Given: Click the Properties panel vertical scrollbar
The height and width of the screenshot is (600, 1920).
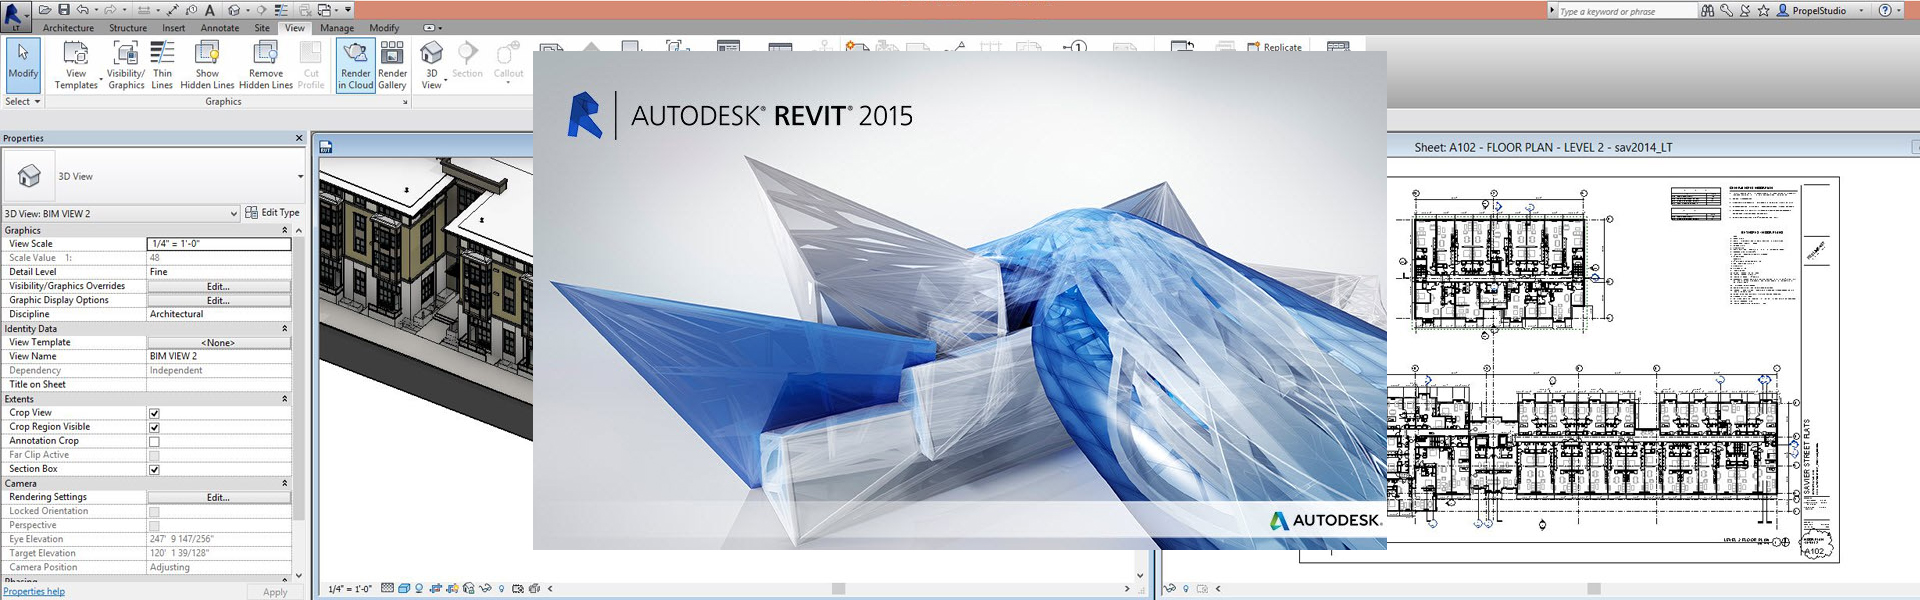Looking at the screenshot, I should 298,380.
